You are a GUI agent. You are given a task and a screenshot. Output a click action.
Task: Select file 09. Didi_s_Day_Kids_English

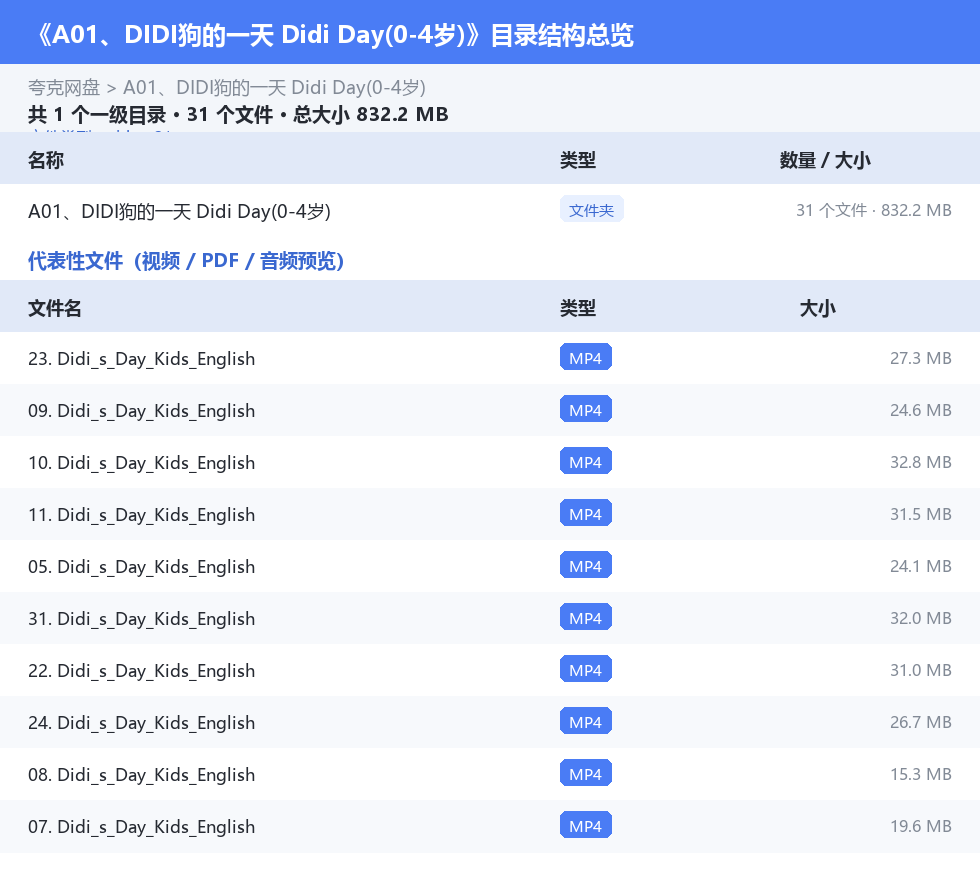click(141, 411)
